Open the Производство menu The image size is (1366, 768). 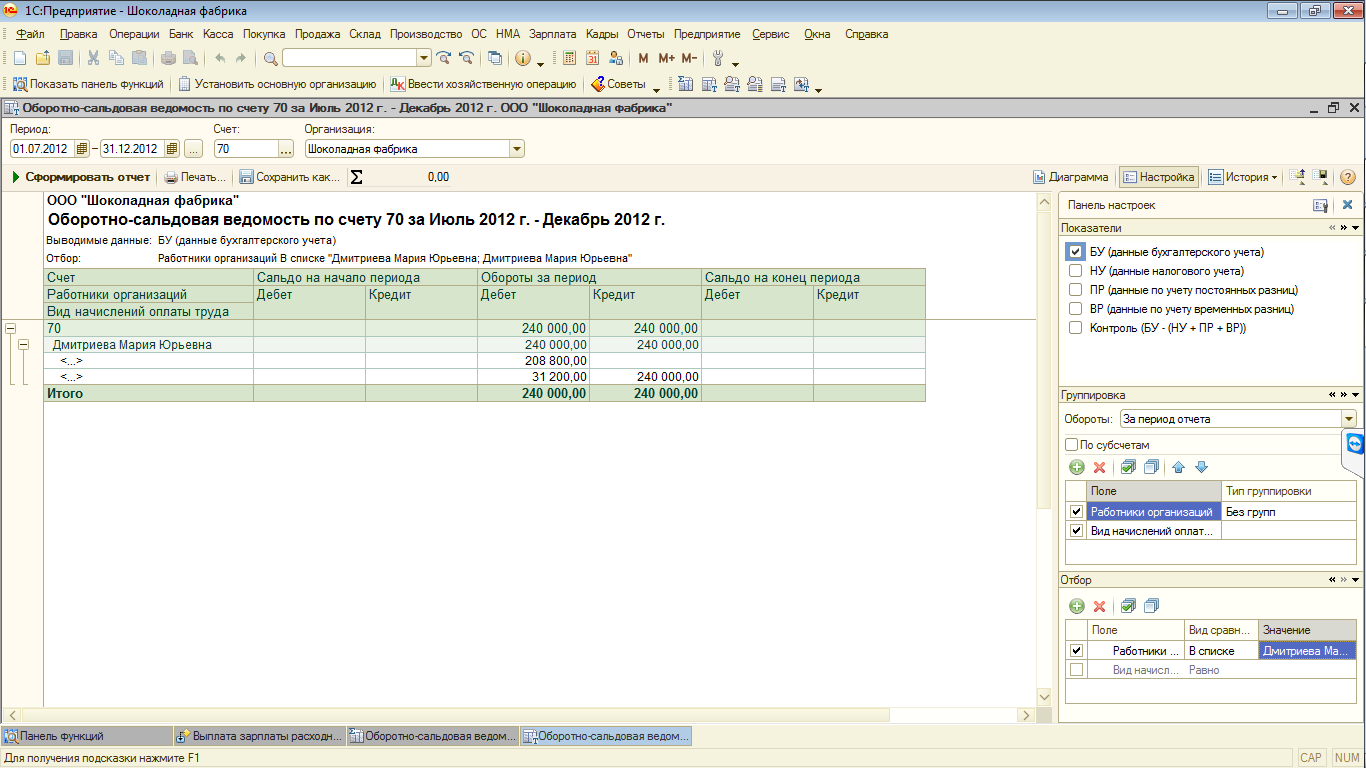click(426, 34)
